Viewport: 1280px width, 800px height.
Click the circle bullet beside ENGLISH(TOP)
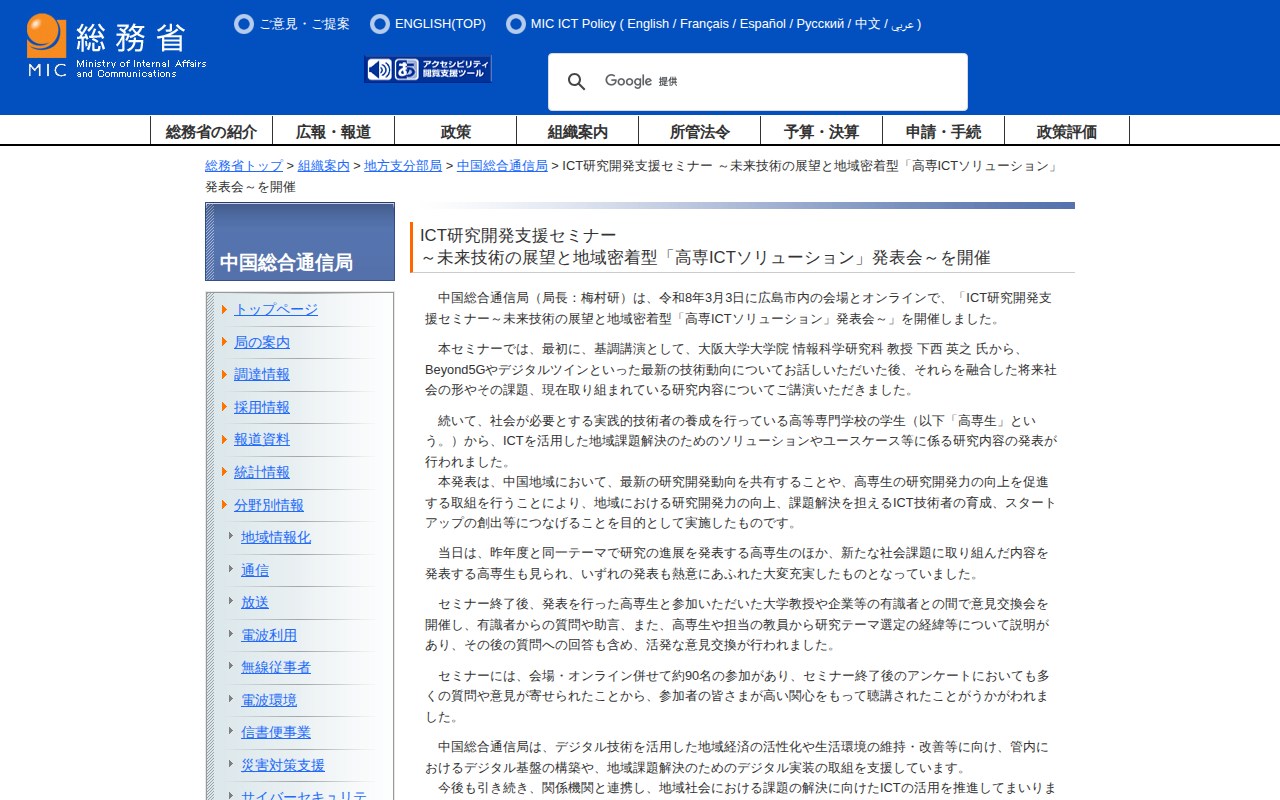(380, 24)
